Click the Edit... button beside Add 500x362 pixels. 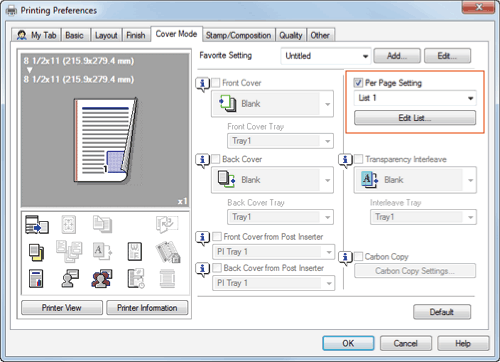tap(447, 56)
